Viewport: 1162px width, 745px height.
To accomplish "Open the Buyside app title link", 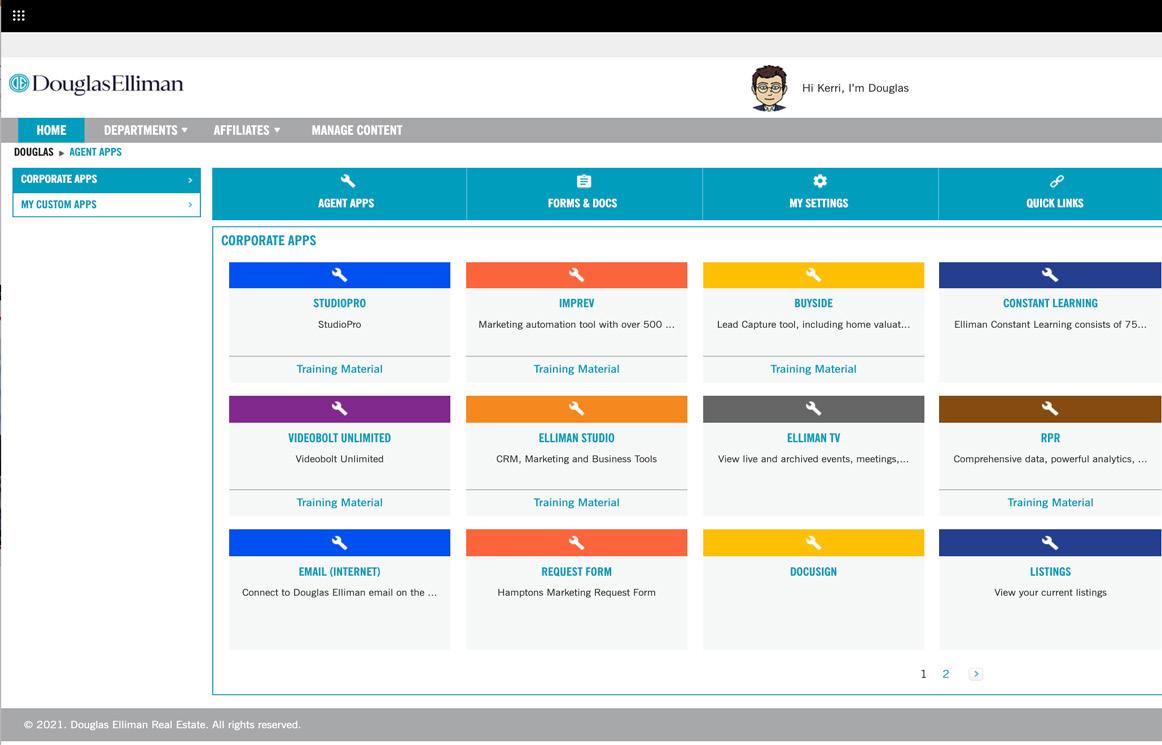I will pyautogui.click(x=813, y=303).
